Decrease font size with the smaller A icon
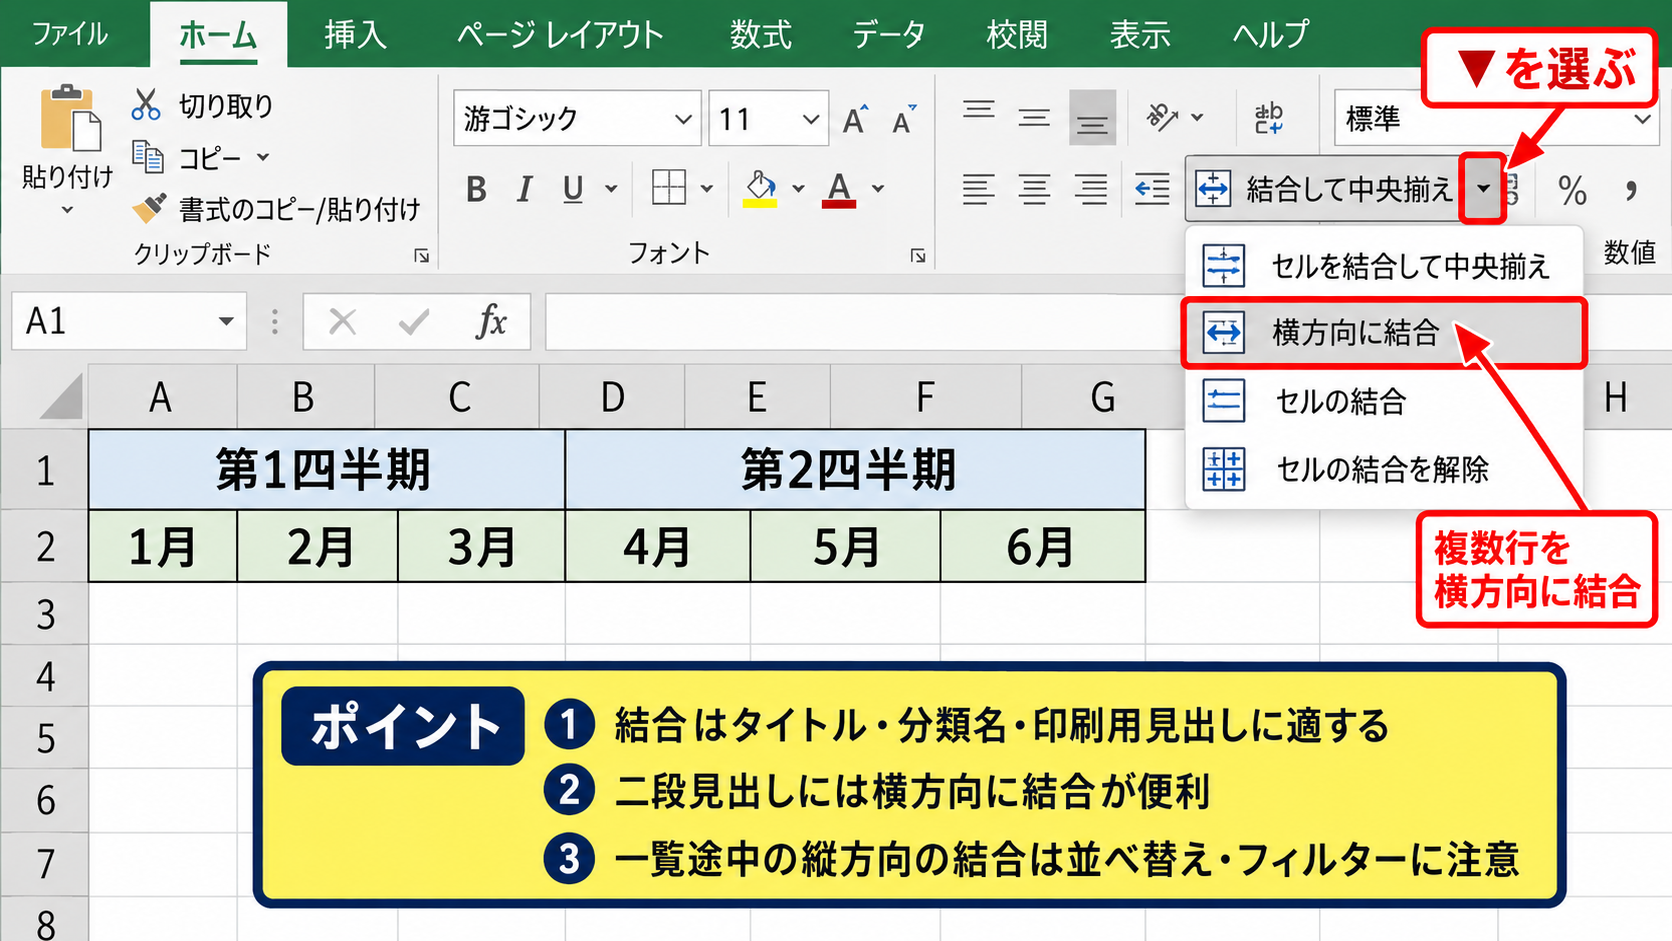1672x941 pixels. pyautogui.click(x=904, y=120)
